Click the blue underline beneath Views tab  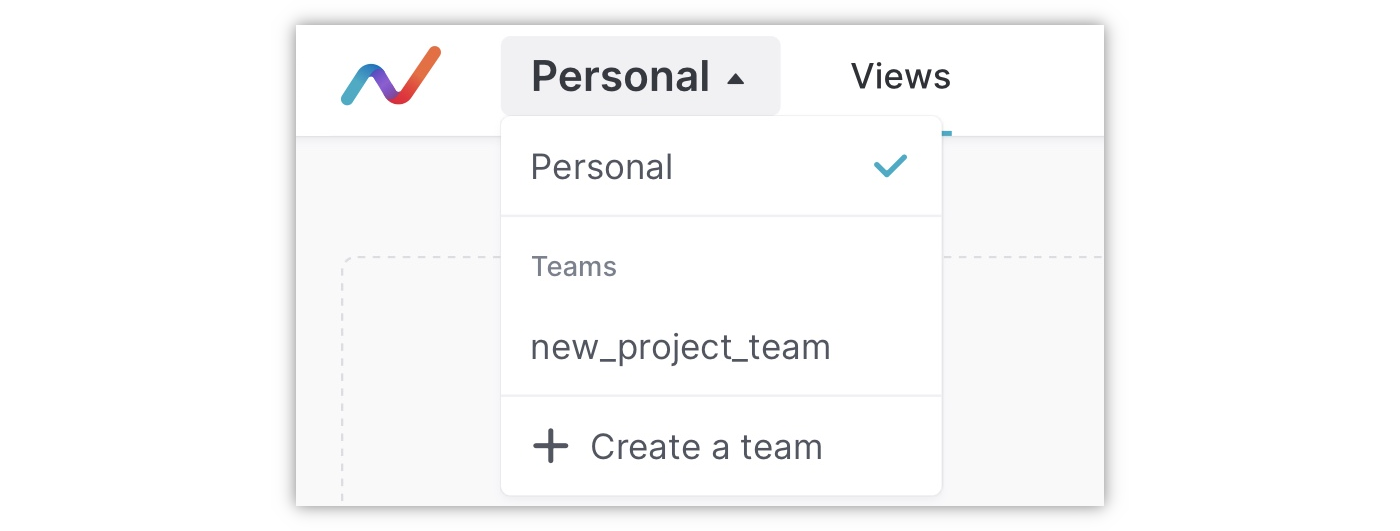point(946,133)
